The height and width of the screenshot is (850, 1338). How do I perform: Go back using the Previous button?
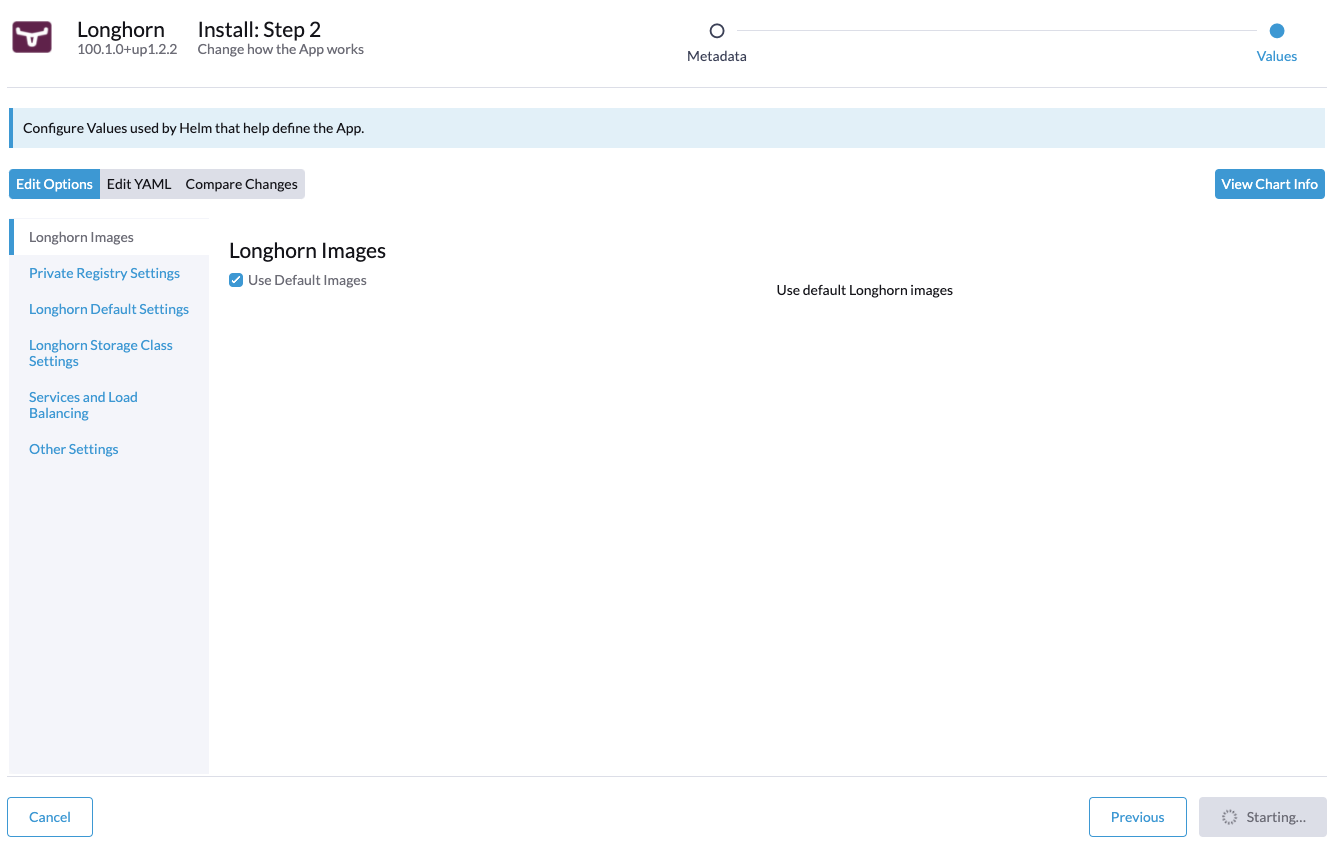[x=1137, y=816]
